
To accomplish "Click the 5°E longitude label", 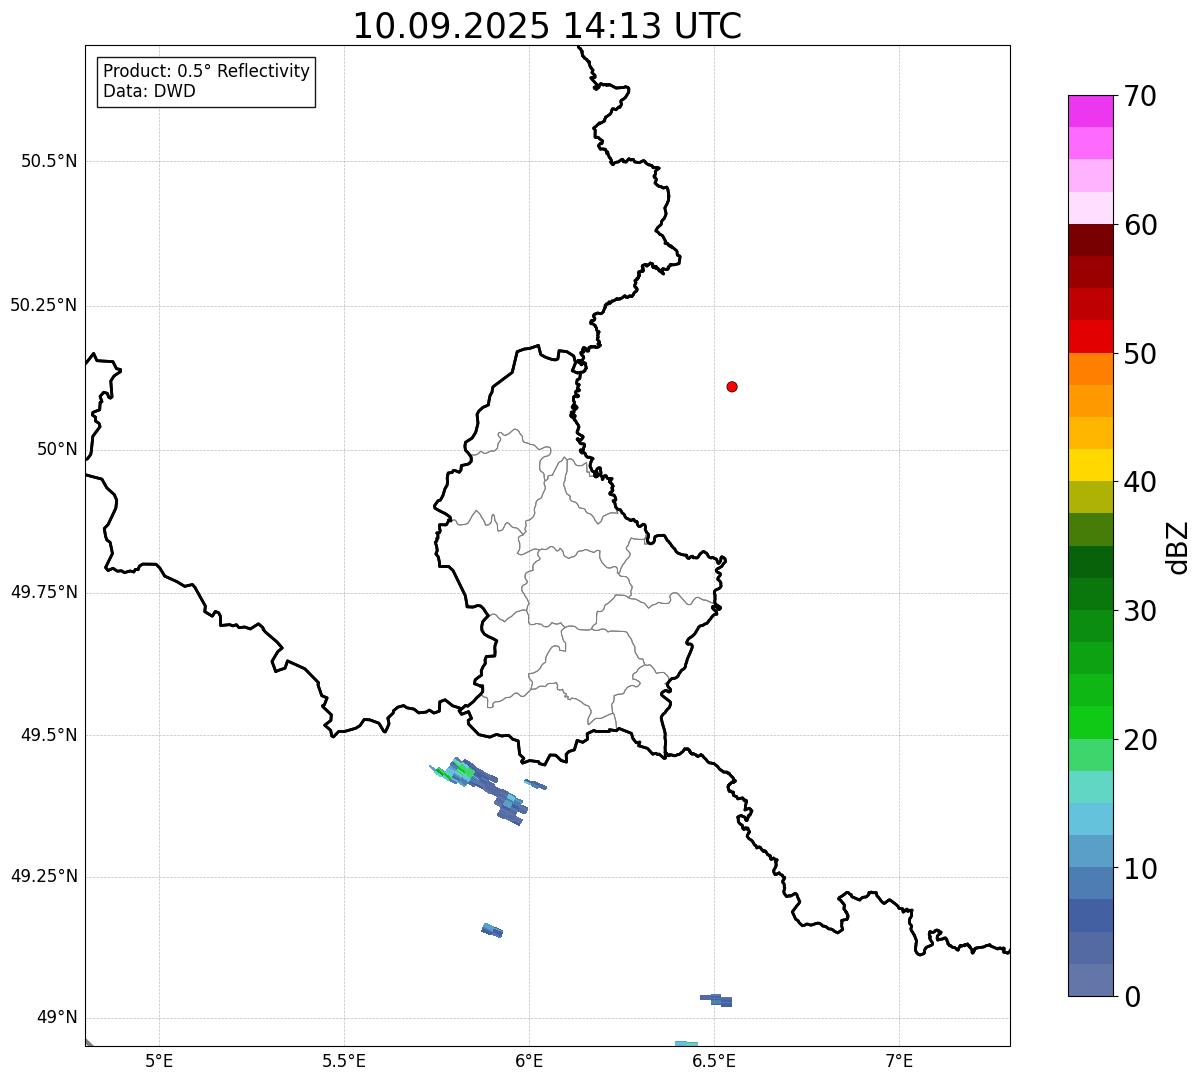I will coord(159,1061).
